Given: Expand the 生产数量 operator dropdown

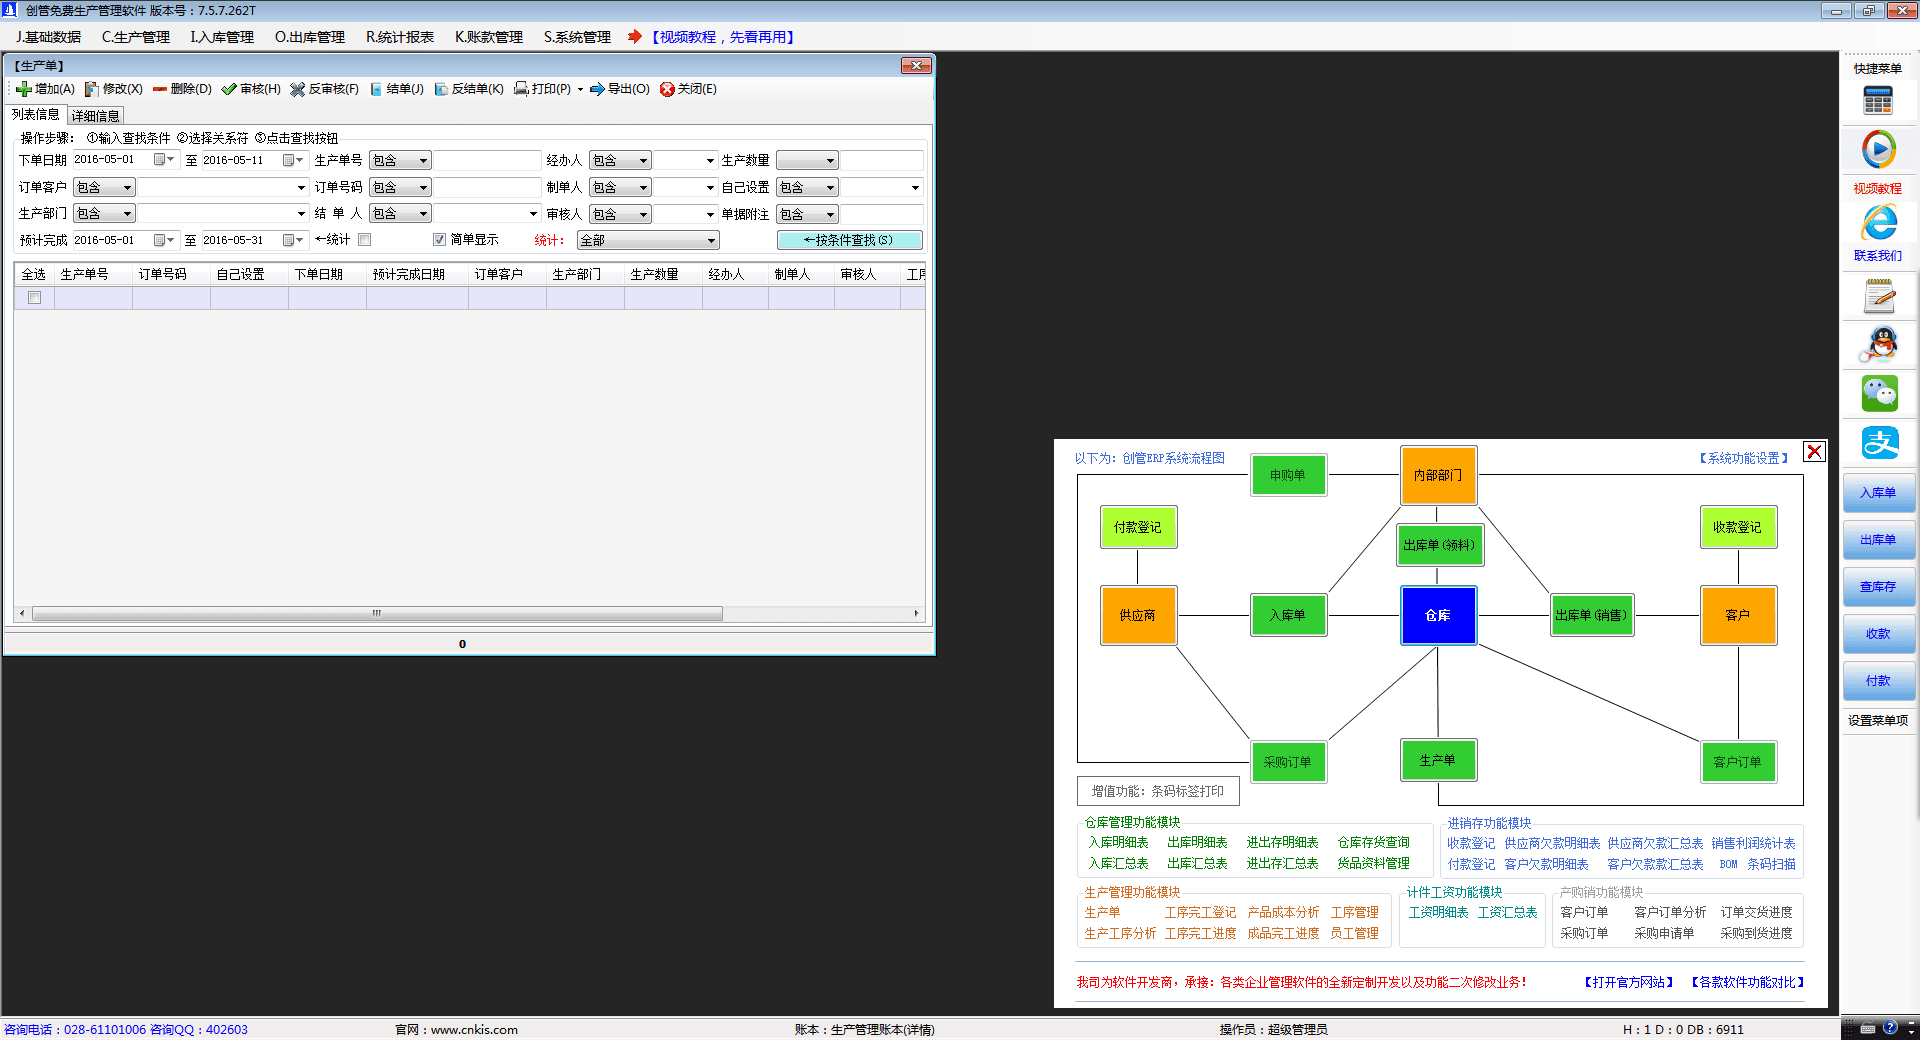Looking at the screenshot, I should click(807, 161).
